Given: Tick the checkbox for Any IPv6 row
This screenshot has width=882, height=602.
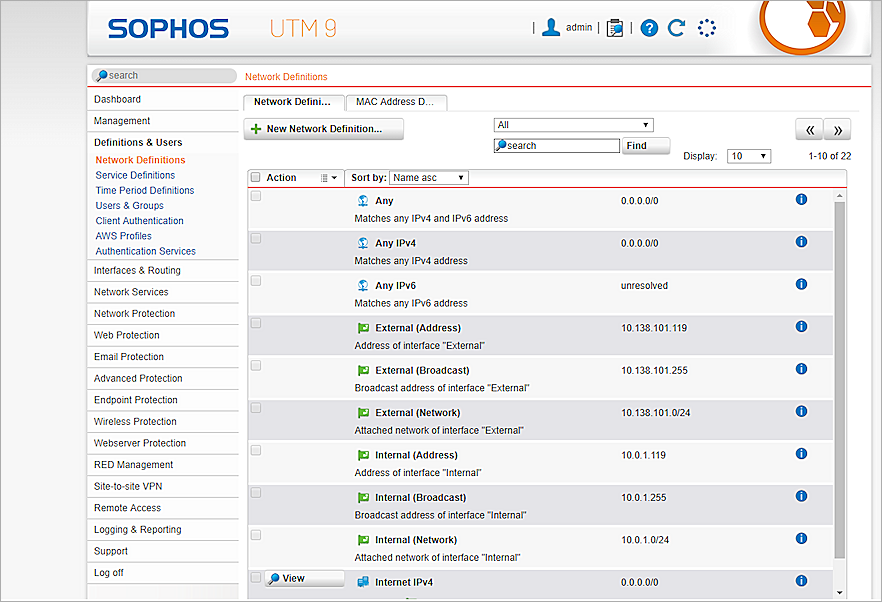Looking at the screenshot, I should (x=256, y=281).
